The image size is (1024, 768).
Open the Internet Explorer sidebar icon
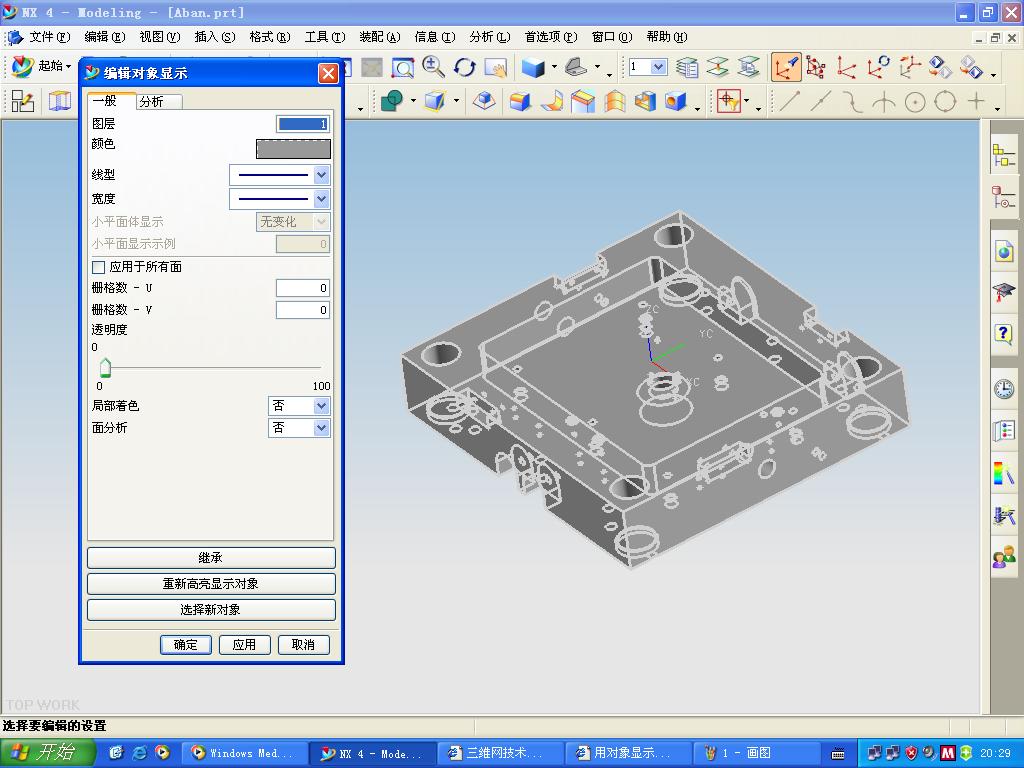click(1004, 251)
